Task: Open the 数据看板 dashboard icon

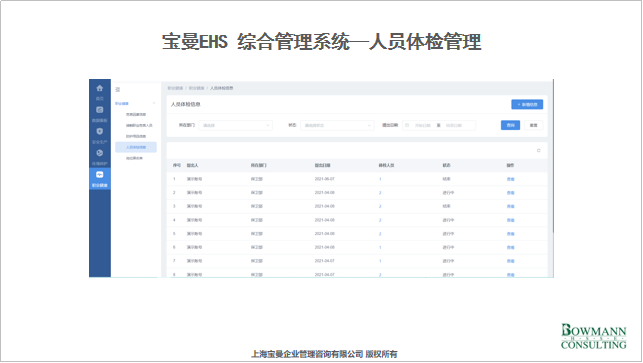Action: click(100, 110)
